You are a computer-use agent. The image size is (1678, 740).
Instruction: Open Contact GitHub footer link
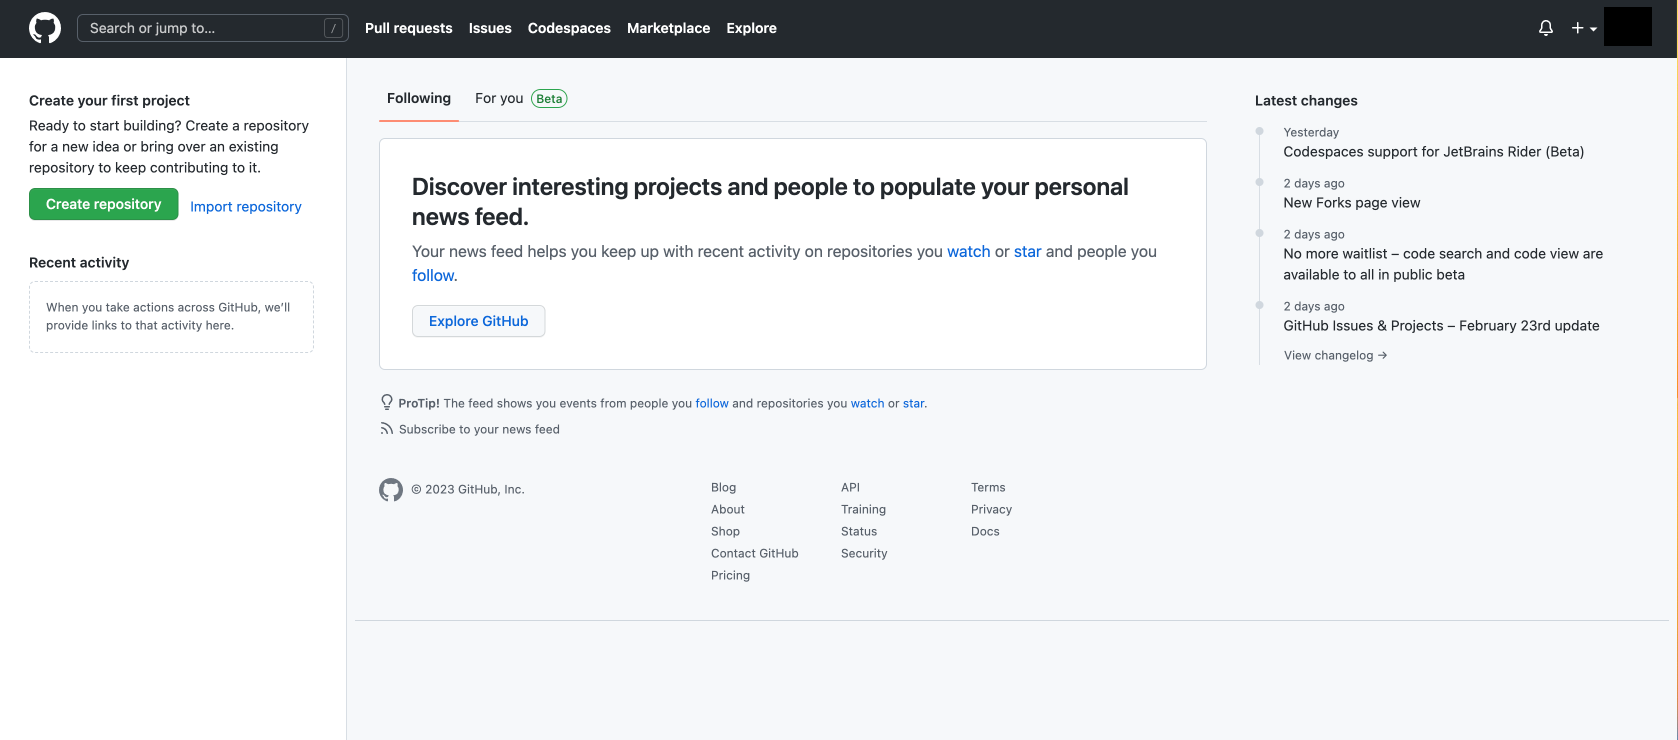[755, 553]
